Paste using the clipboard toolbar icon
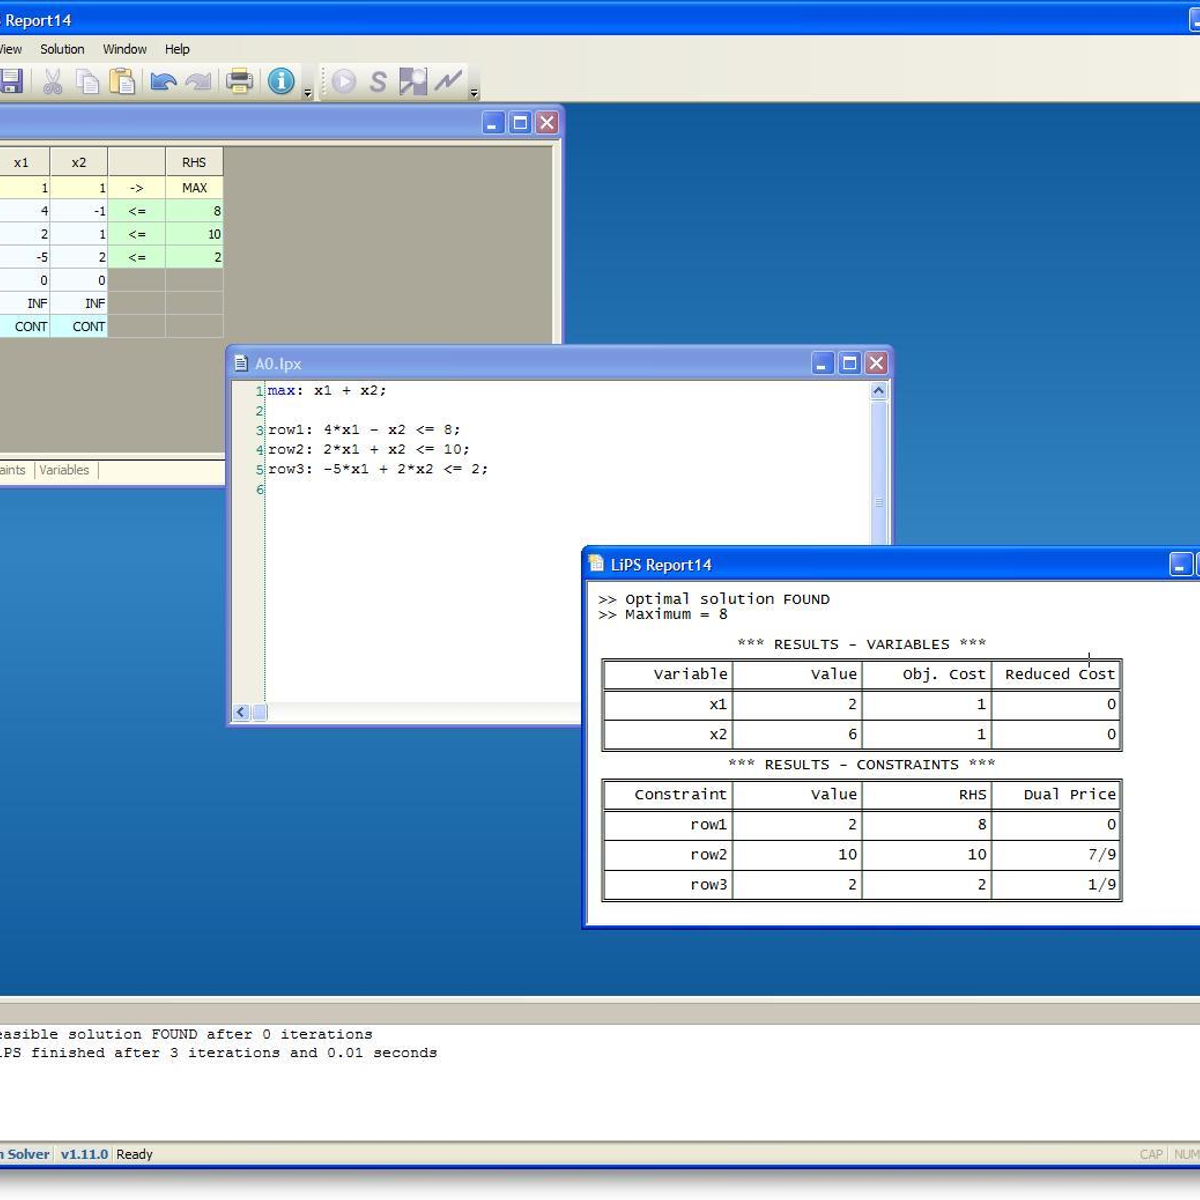Viewport: 1200px width, 1200px height. 124,82
